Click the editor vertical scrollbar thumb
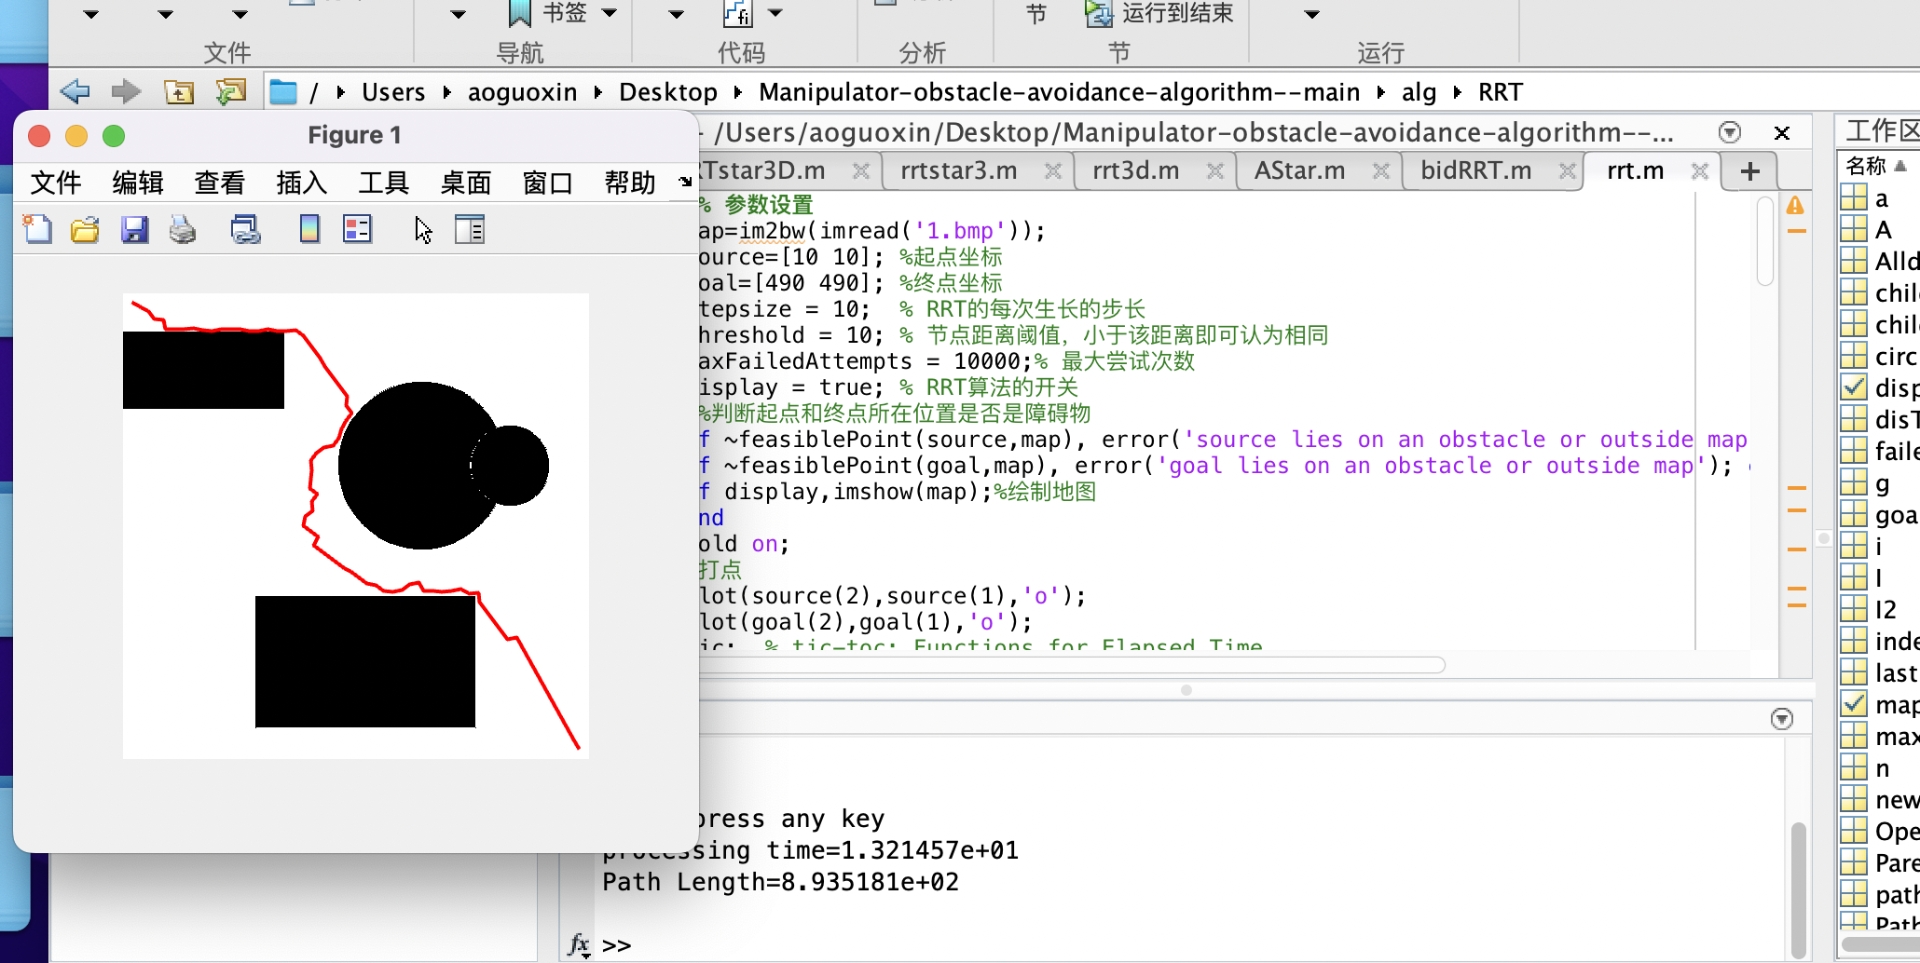This screenshot has width=1920, height=963. click(1765, 241)
